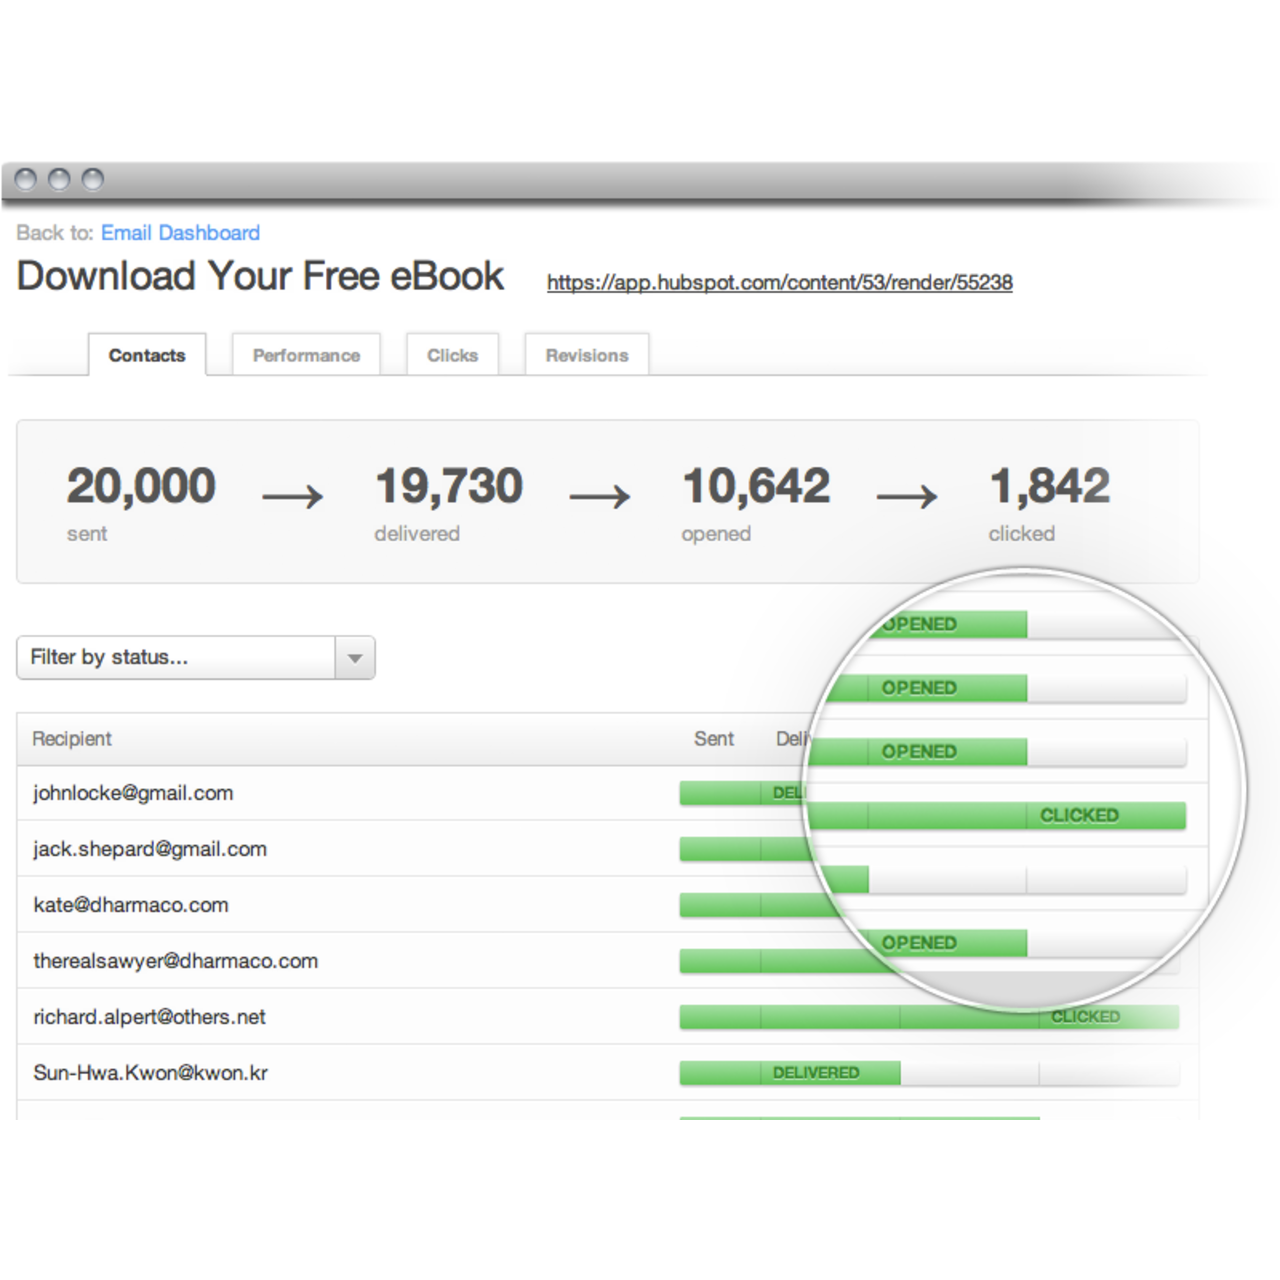Switch to the Performance tab
The height and width of the screenshot is (1280, 1280).
(306, 355)
